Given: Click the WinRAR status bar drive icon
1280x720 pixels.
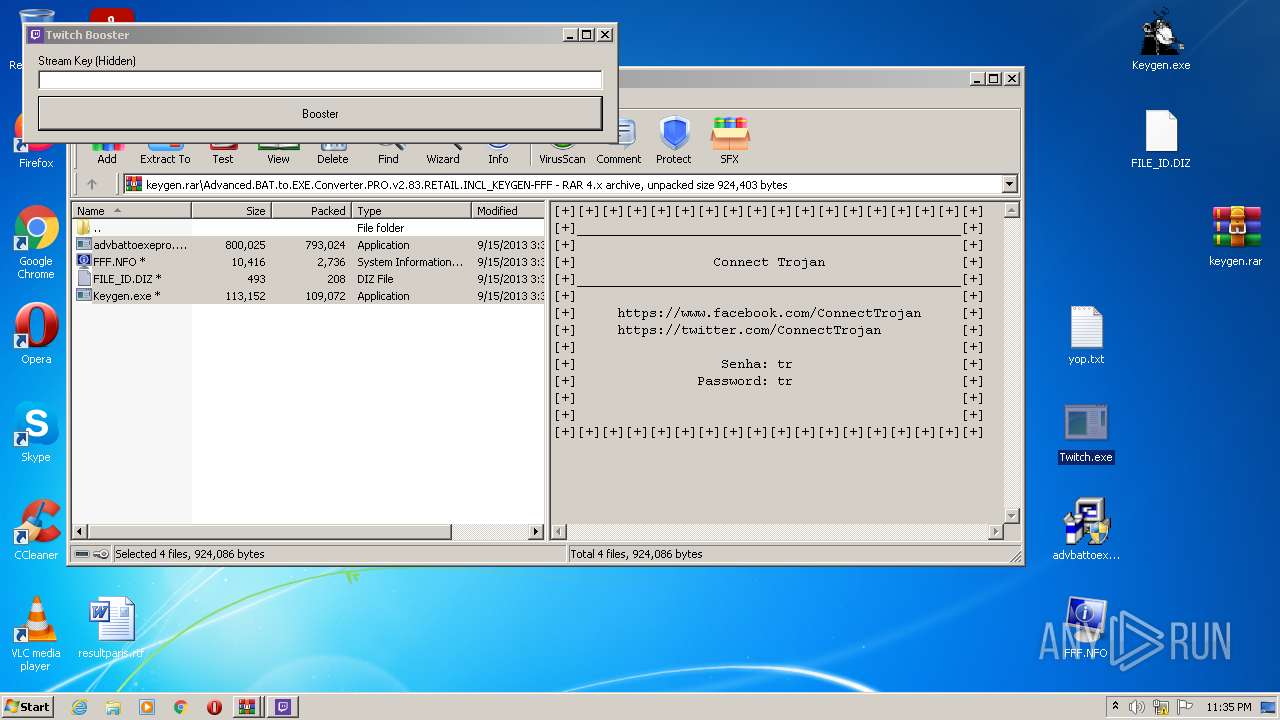Looking at the screenshot, I should (x=83, y=554).
